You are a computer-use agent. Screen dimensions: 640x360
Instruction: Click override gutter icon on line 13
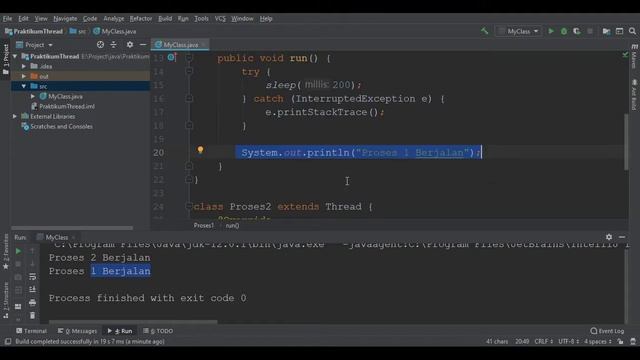[172, 58]
